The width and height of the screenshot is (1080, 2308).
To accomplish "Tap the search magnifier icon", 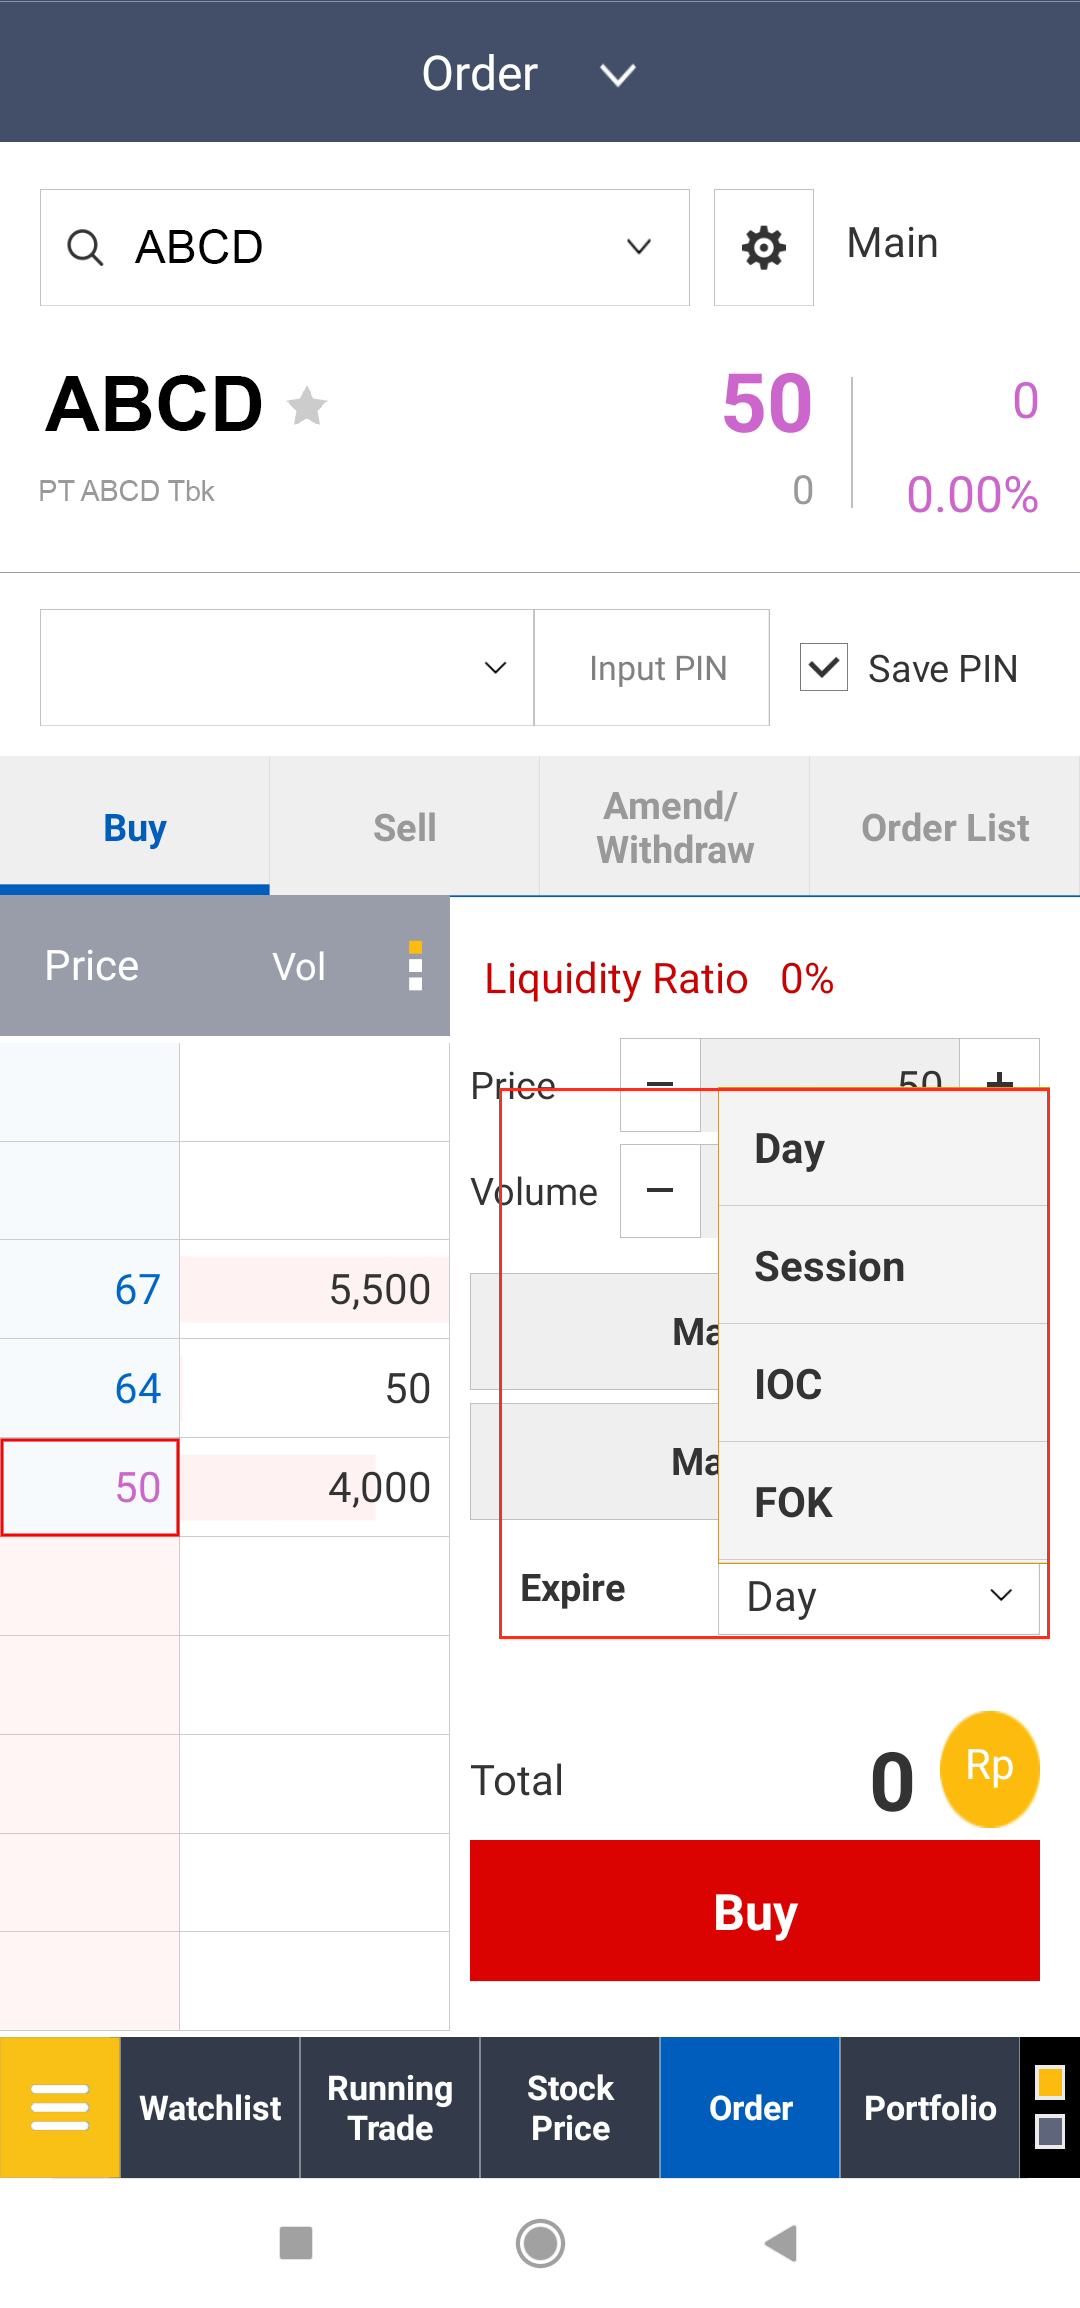I will (85, 247).
